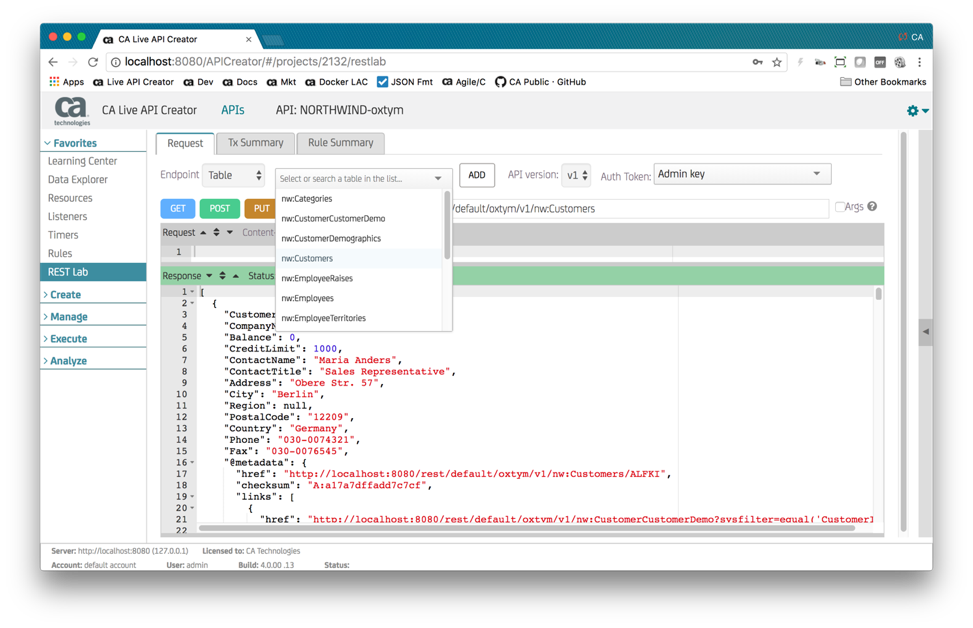
Task: Click Request panel up arrow
Action: [203, 233]
